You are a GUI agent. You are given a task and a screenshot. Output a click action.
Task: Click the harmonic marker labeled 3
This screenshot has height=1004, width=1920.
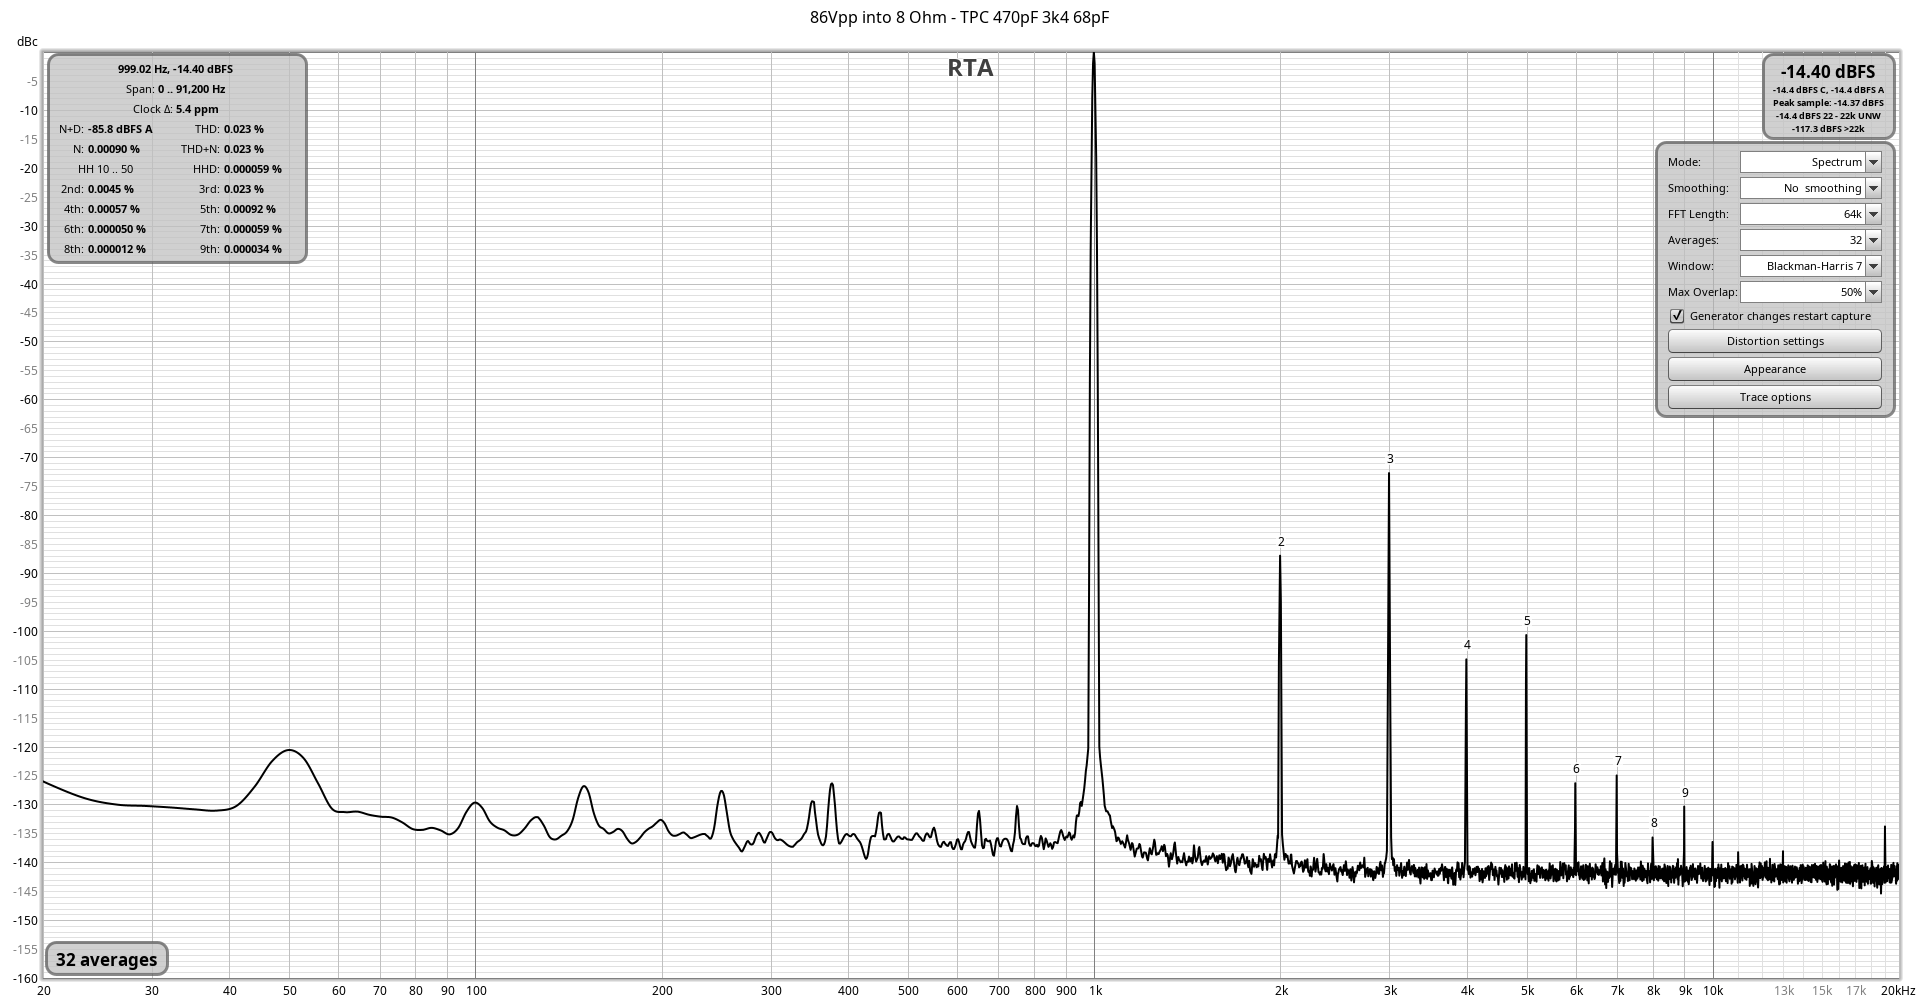1390,459
